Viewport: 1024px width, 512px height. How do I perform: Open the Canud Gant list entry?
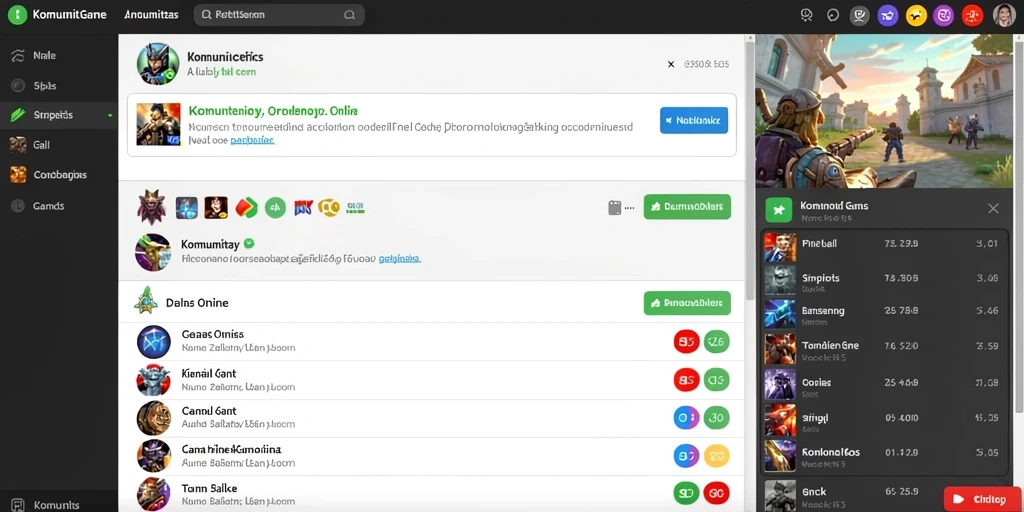coord(431,418)
